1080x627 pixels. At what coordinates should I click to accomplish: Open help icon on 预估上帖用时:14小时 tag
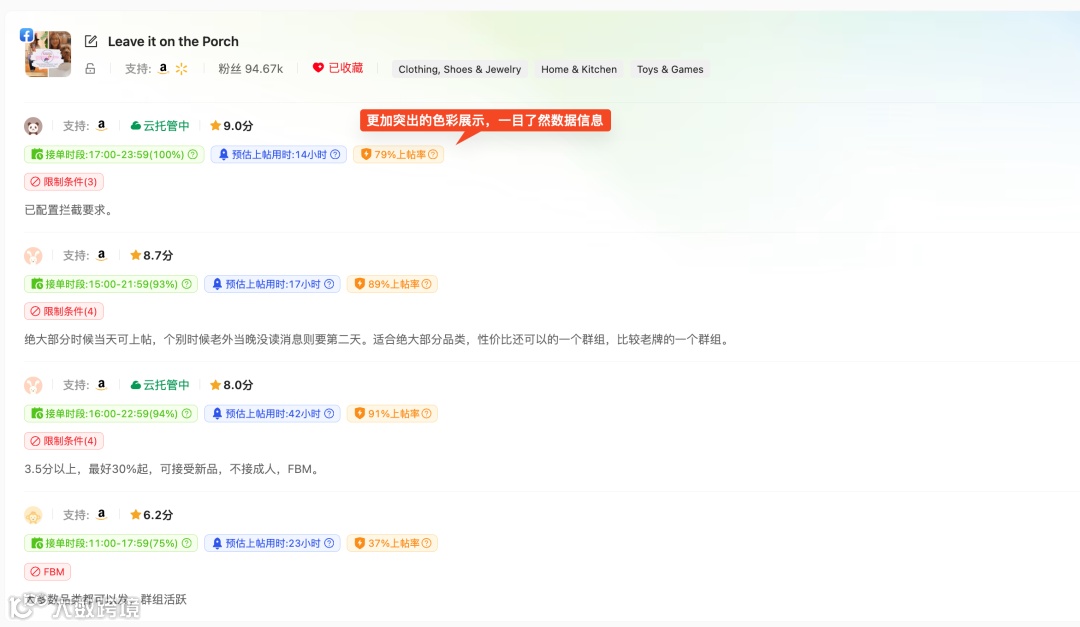coord(335,154)
